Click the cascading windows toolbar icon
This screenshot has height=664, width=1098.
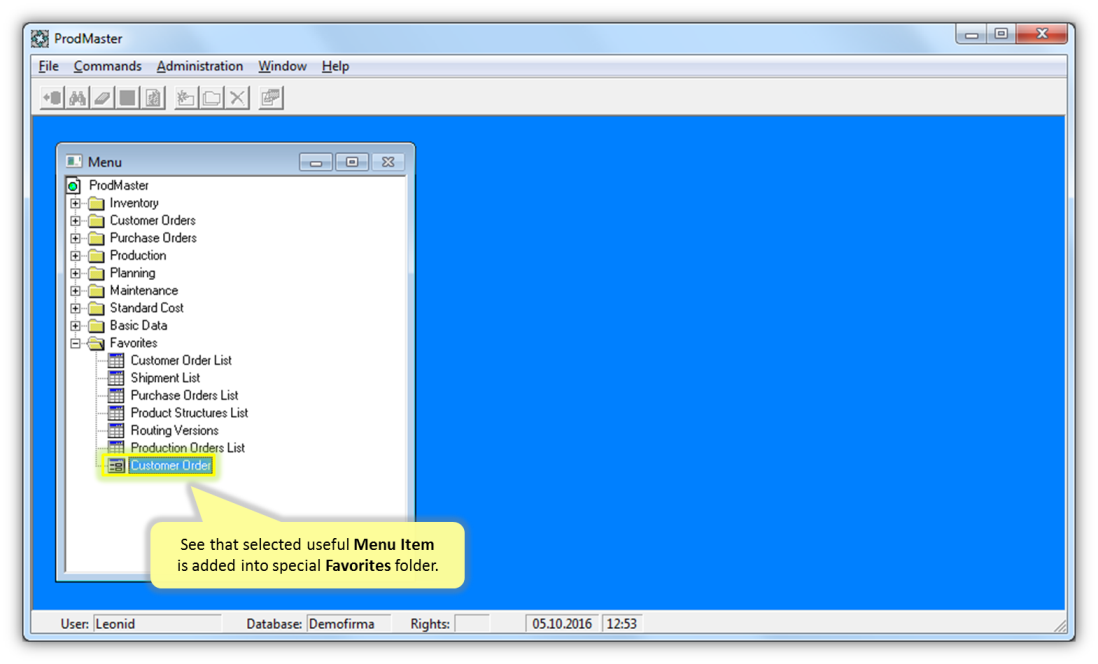click(x=270, y=98)
